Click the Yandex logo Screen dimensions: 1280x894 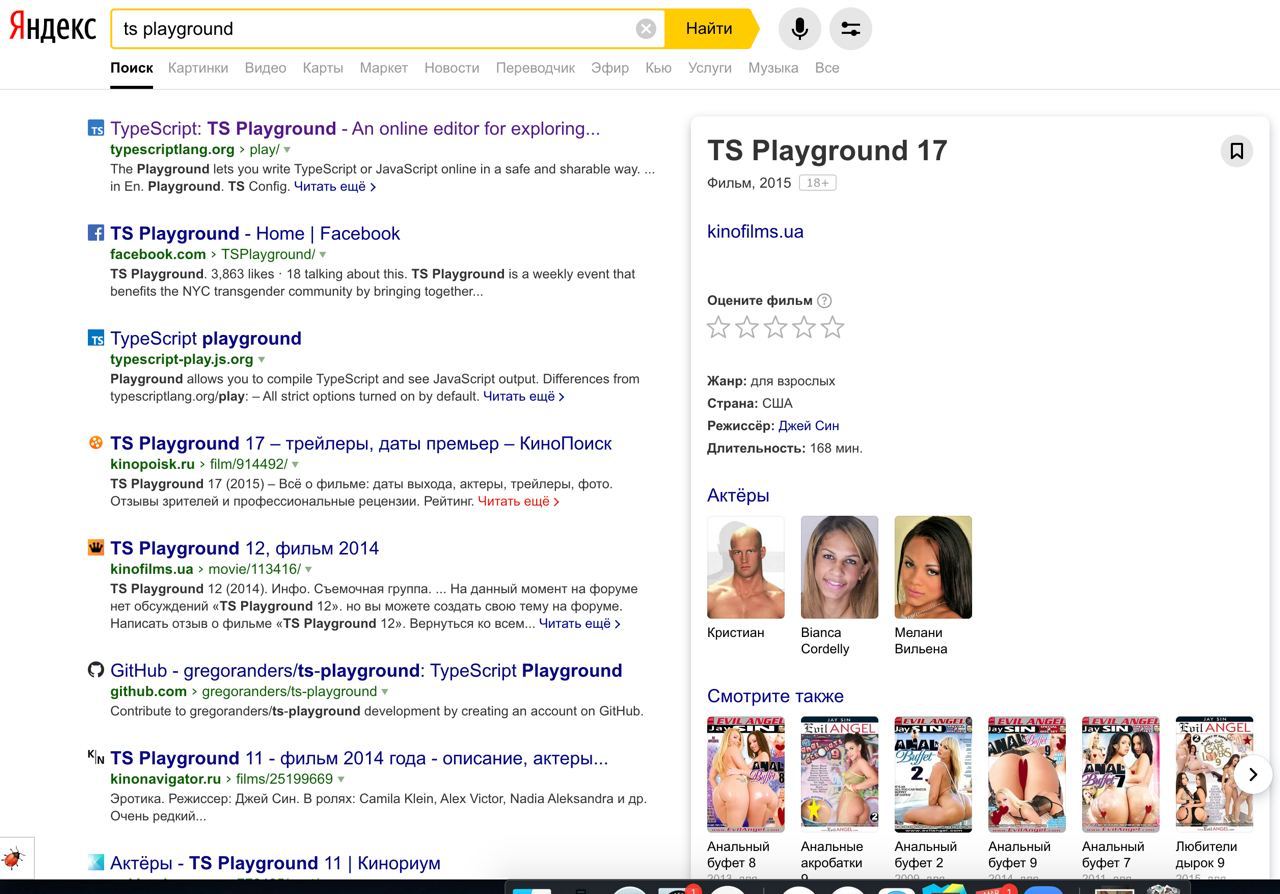53,28
